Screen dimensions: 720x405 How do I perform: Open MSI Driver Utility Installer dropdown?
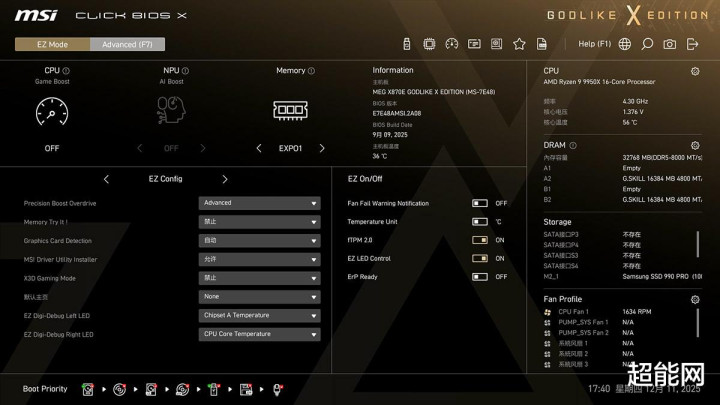coord(259,259)
